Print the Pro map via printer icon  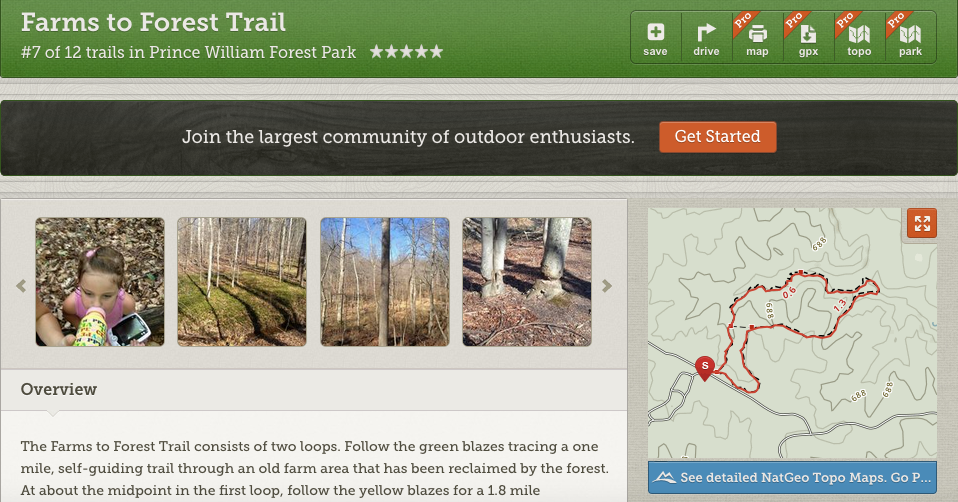758,38
